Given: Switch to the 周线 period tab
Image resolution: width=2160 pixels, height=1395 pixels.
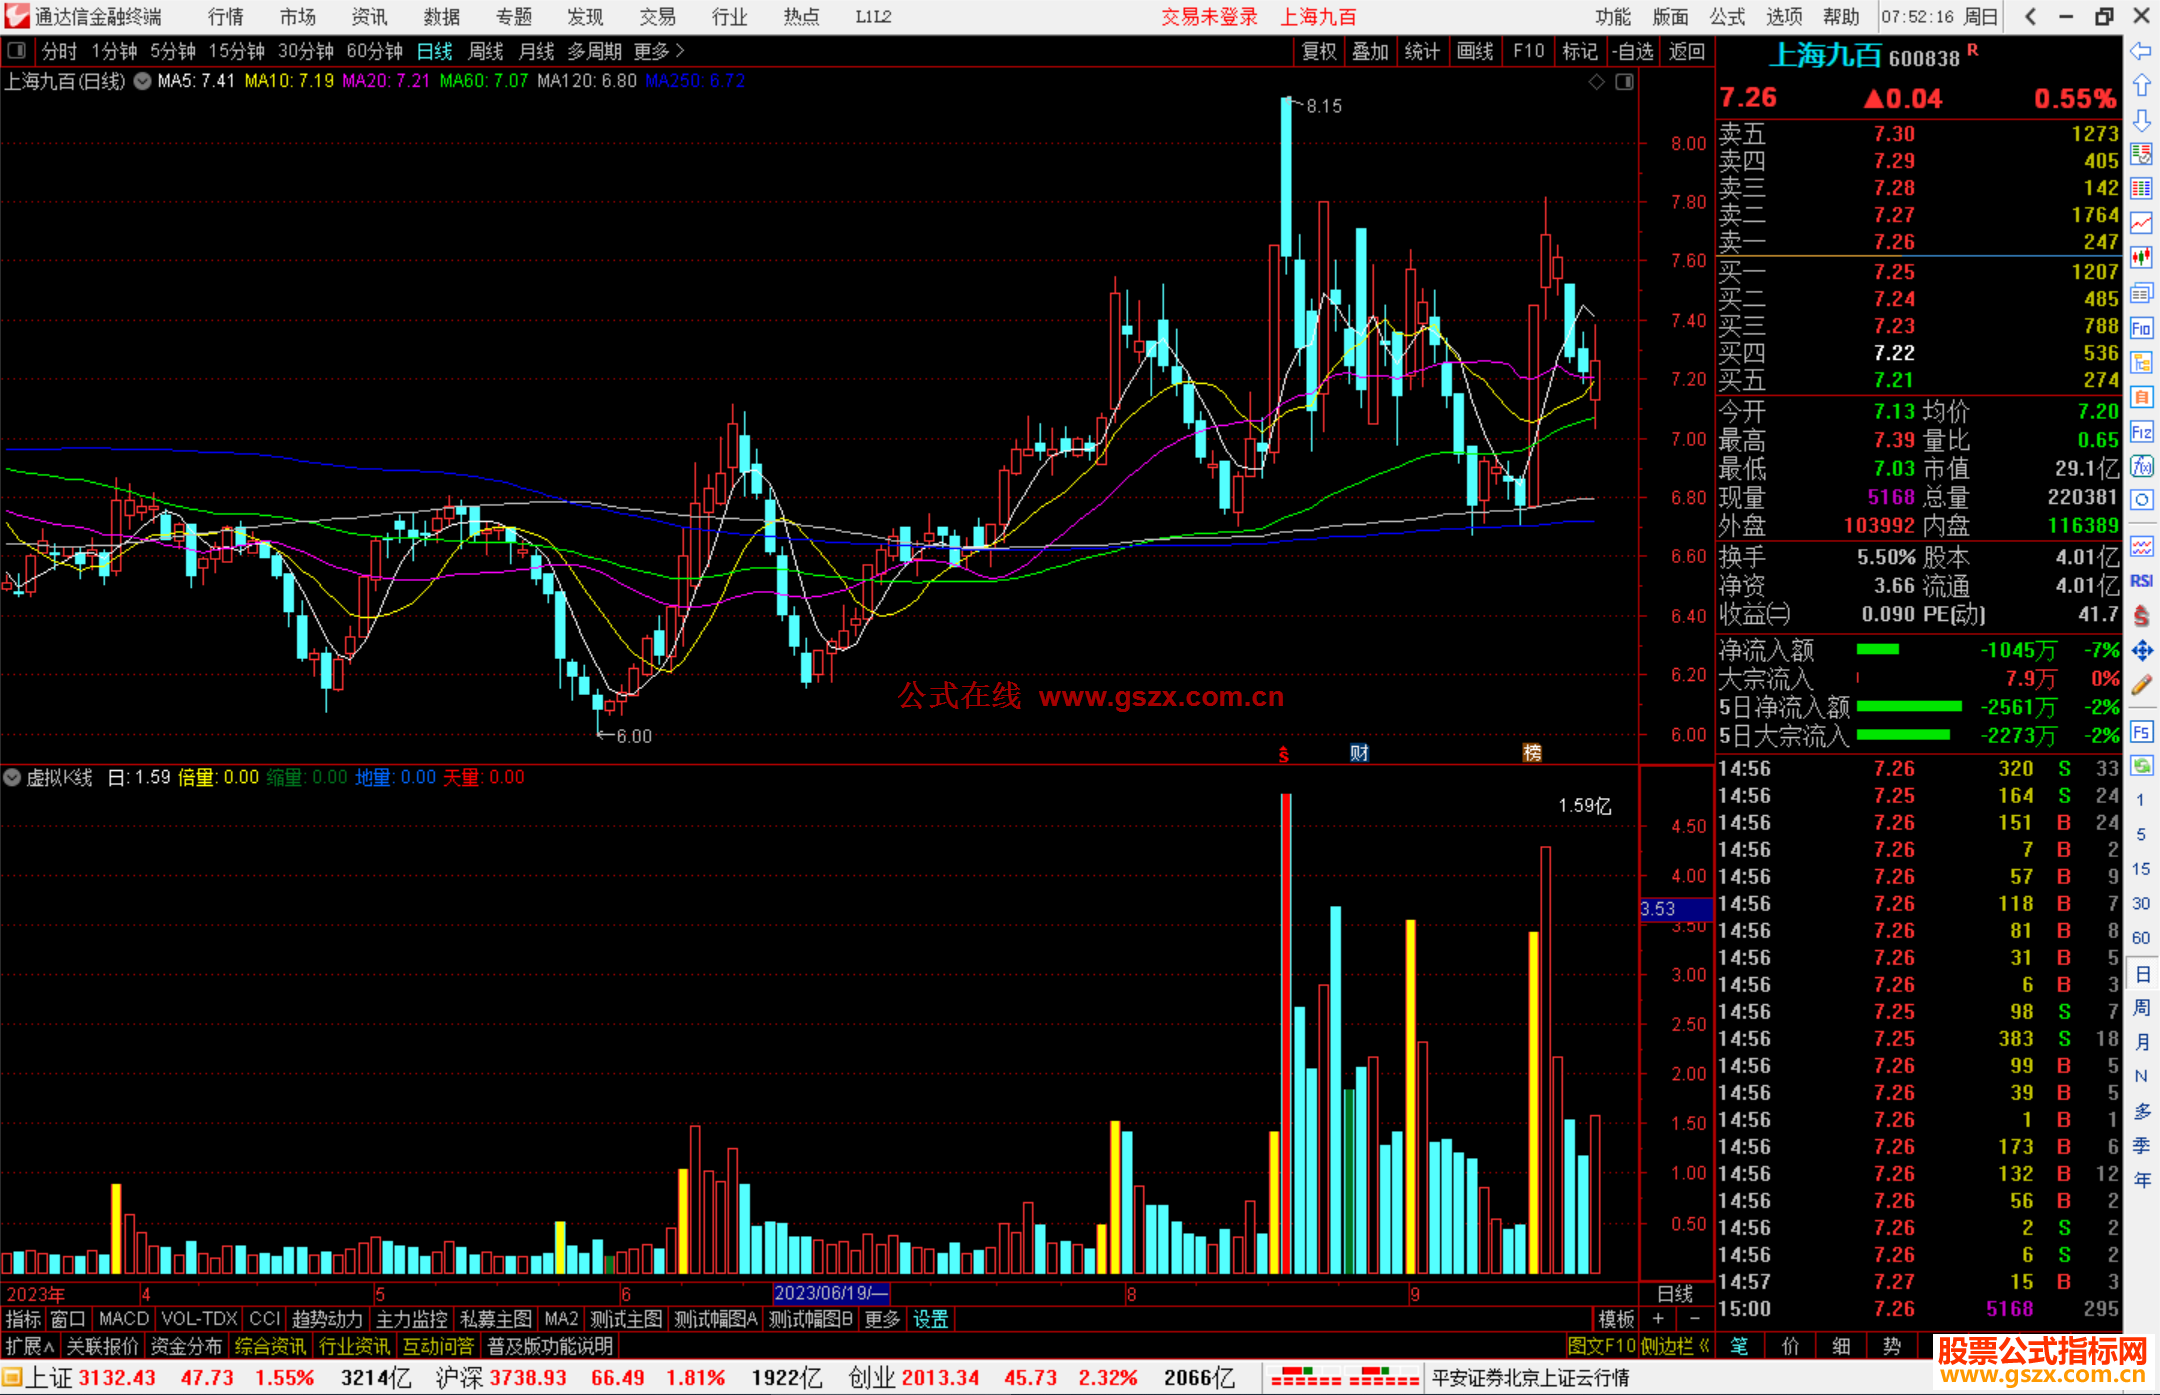Looking at the screenshot, I should pos(486,51).
